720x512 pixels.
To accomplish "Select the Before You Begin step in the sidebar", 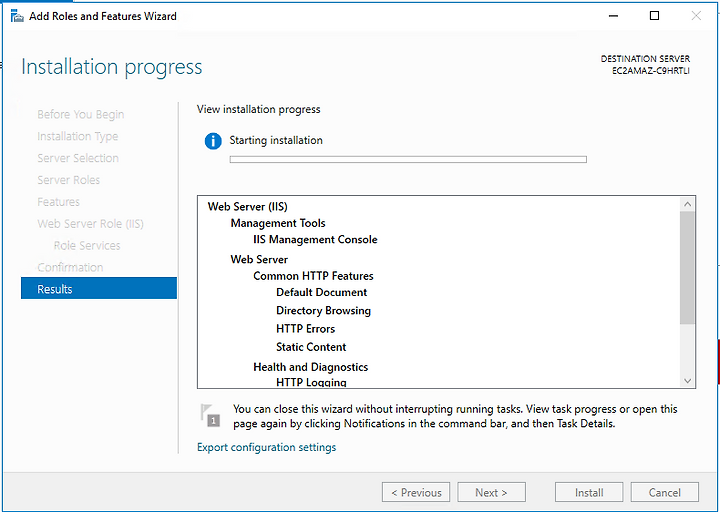I will [81, 114].
